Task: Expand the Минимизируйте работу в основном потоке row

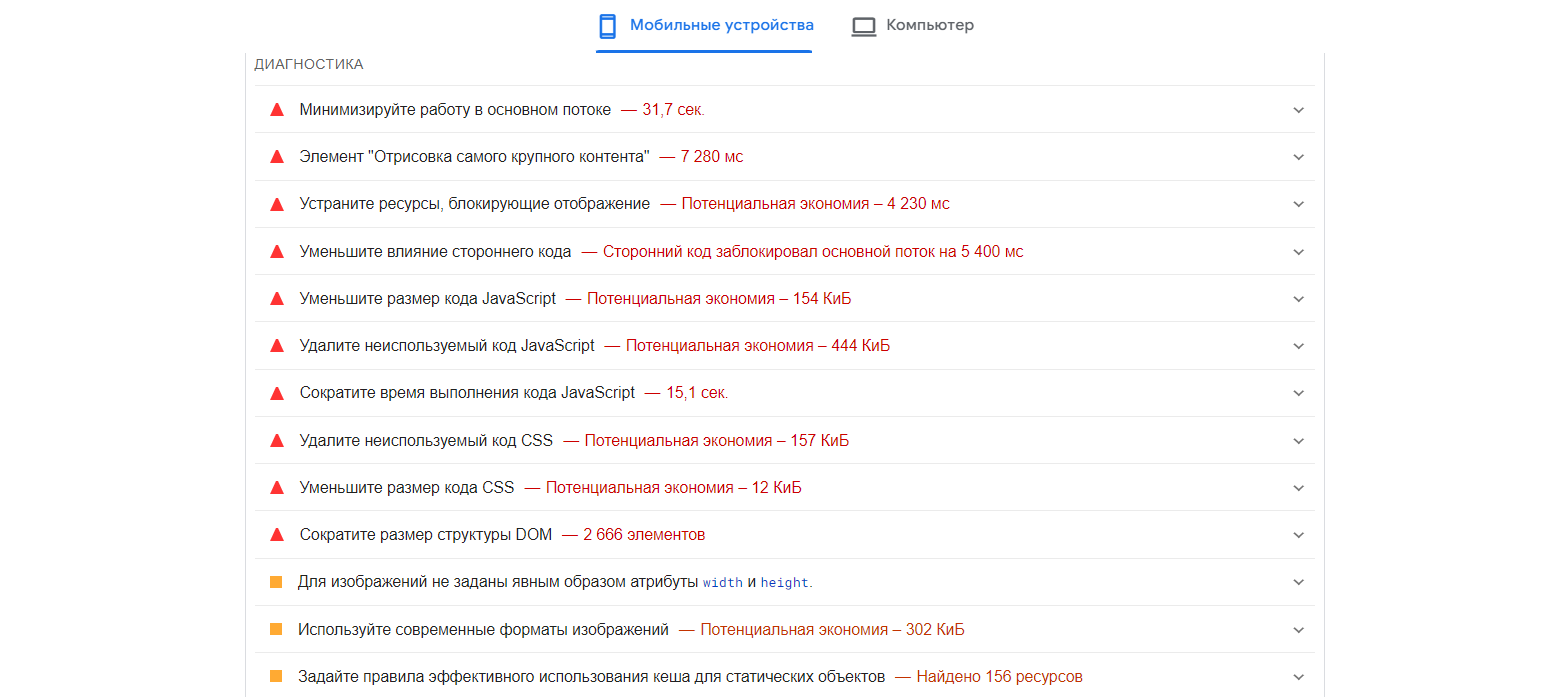Action: point(1298,109)
